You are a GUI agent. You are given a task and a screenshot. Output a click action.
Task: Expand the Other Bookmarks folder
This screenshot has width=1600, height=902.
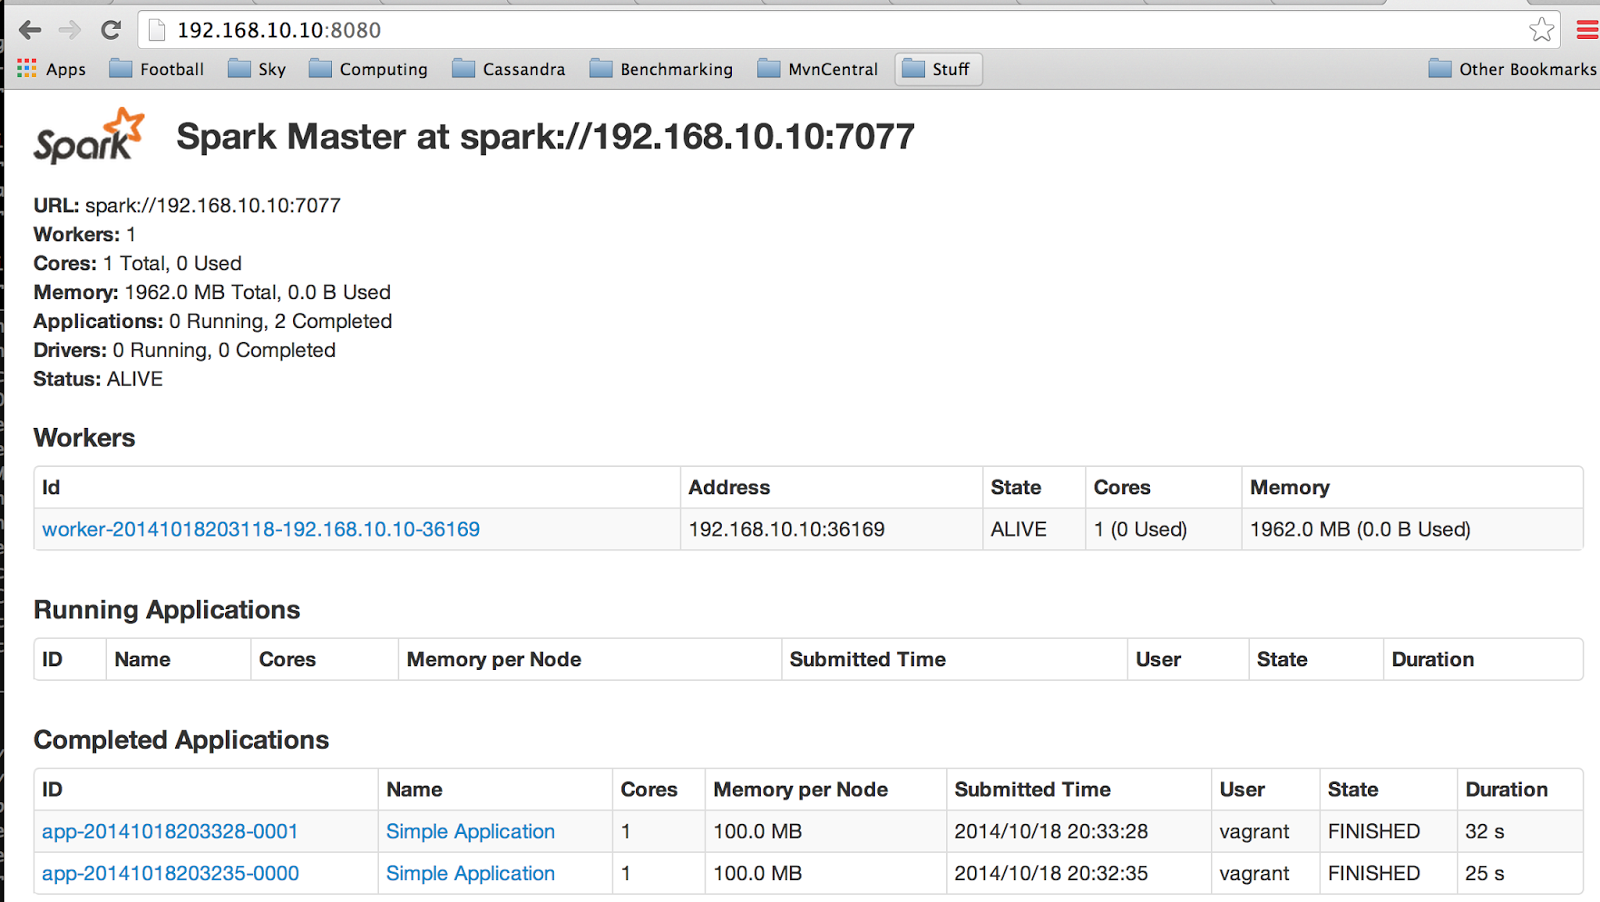click(x=1512, y=69)
